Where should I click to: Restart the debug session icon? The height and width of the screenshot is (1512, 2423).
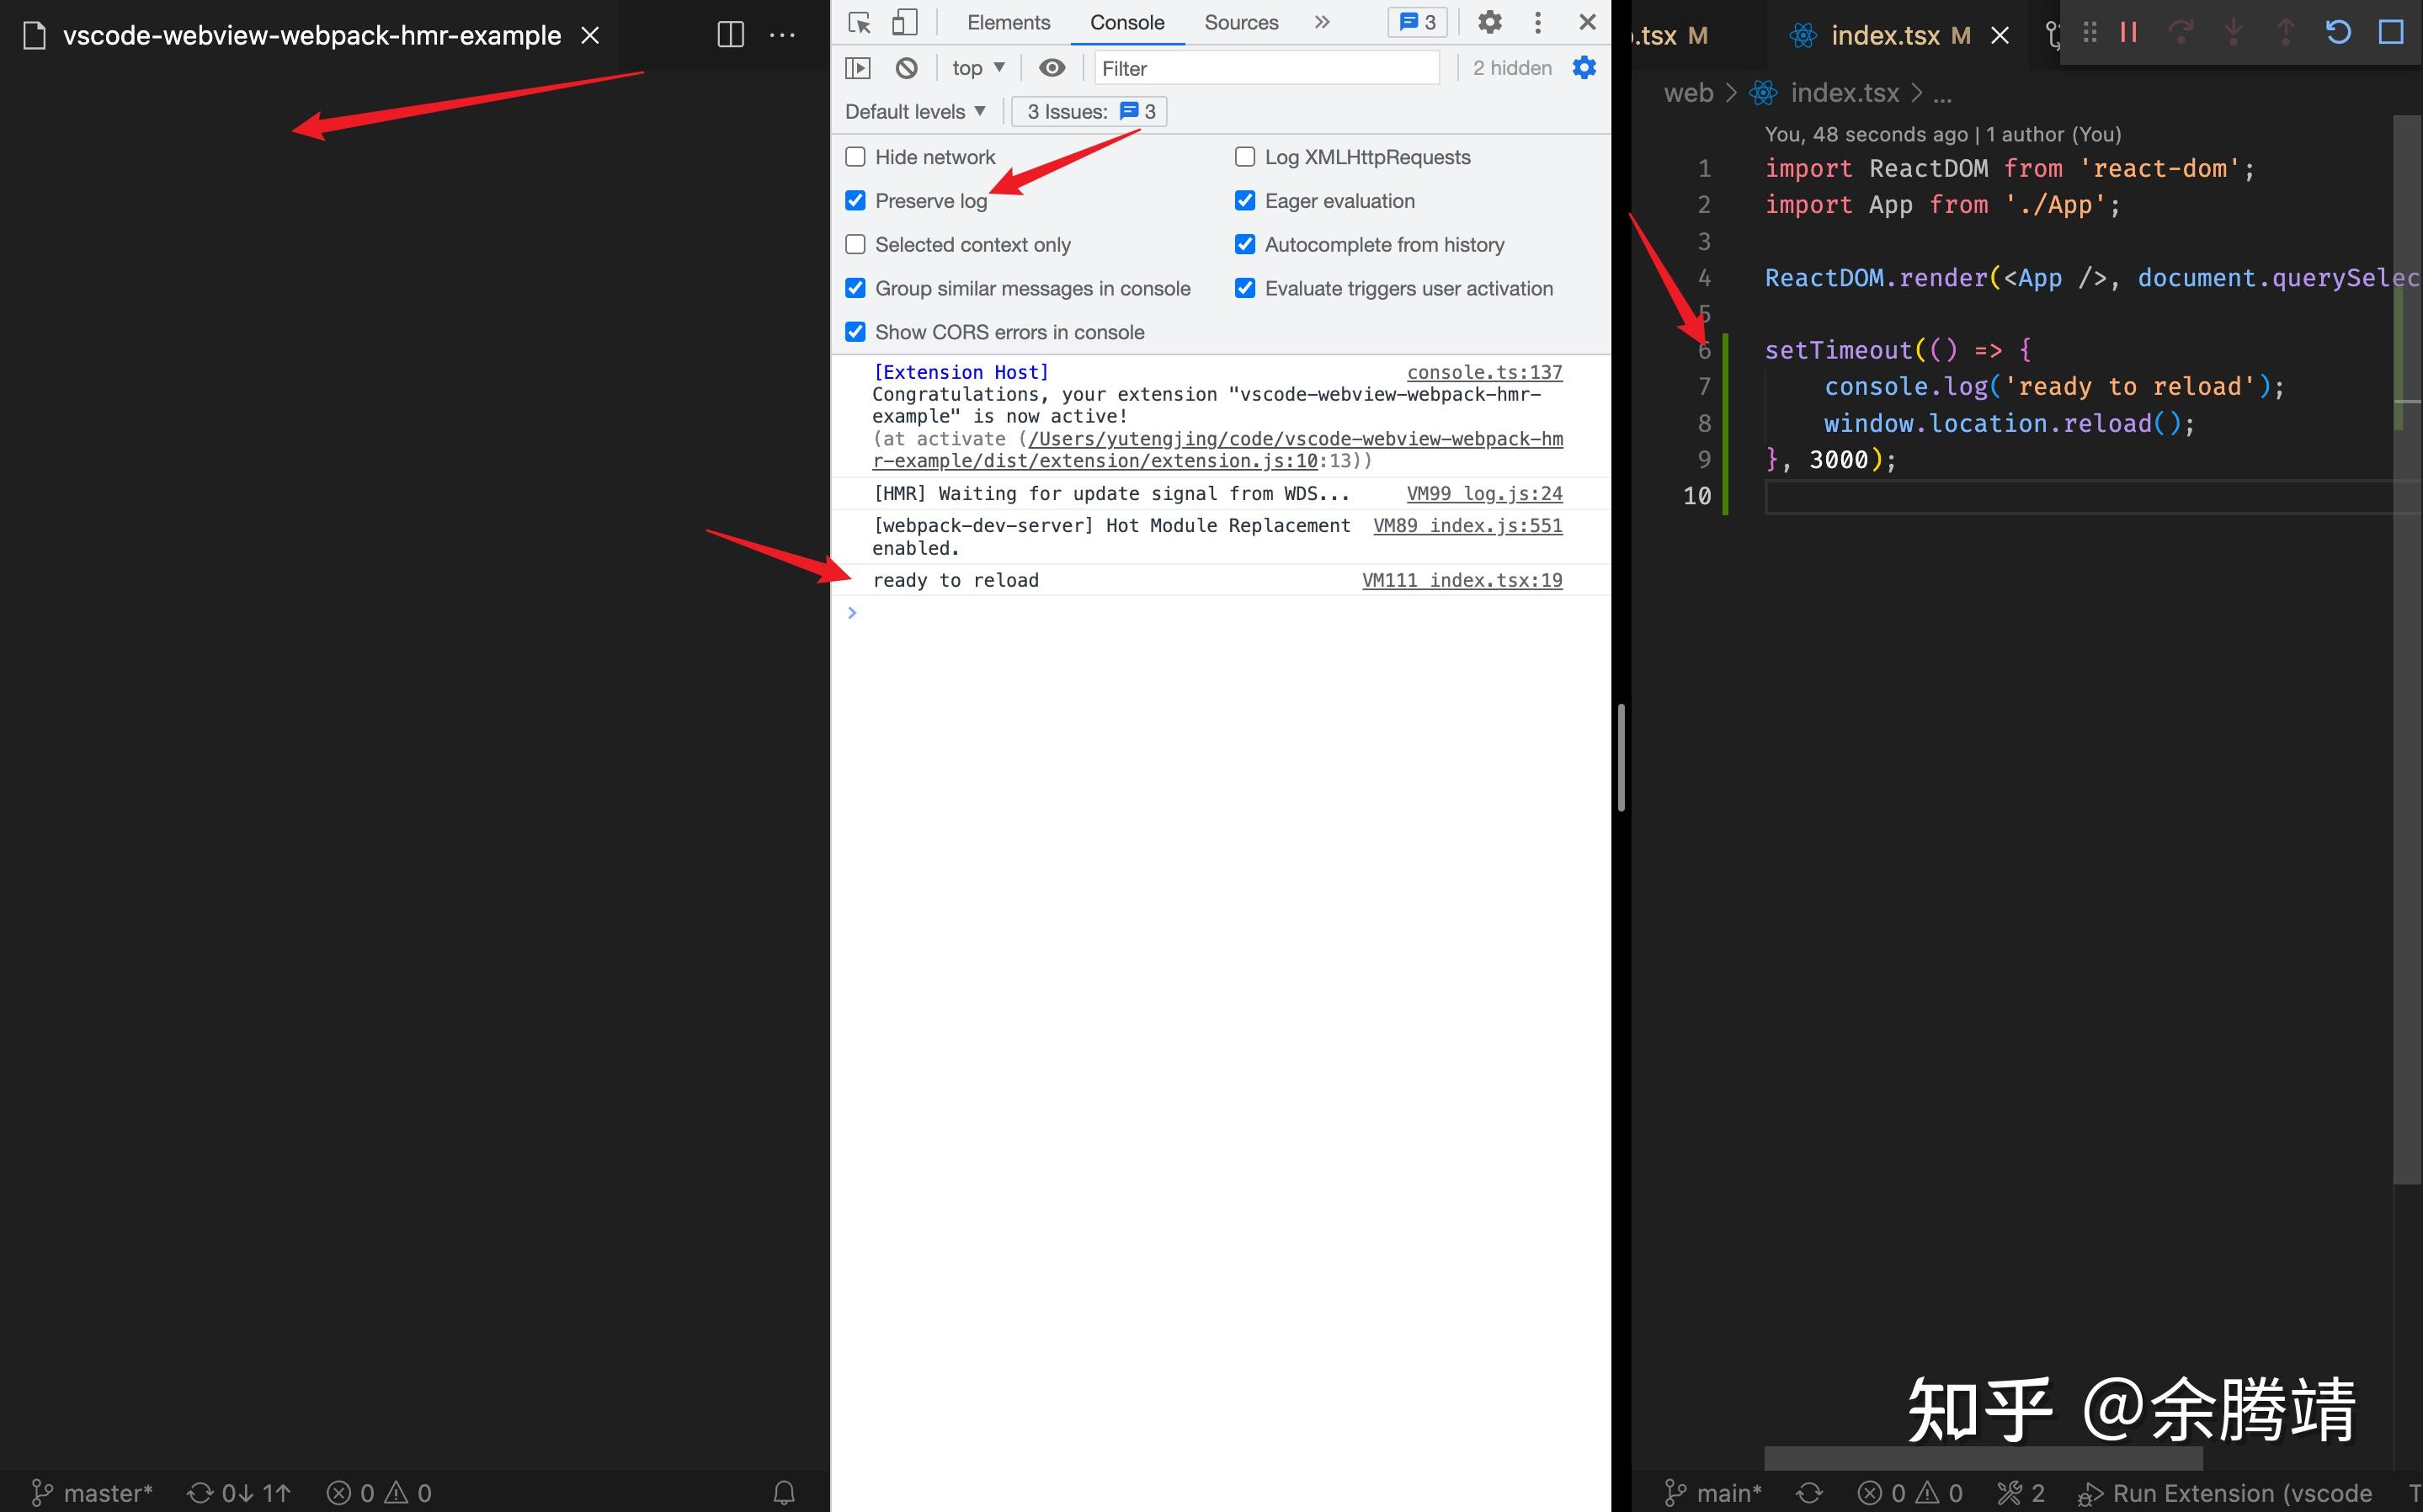[2338, 33]
